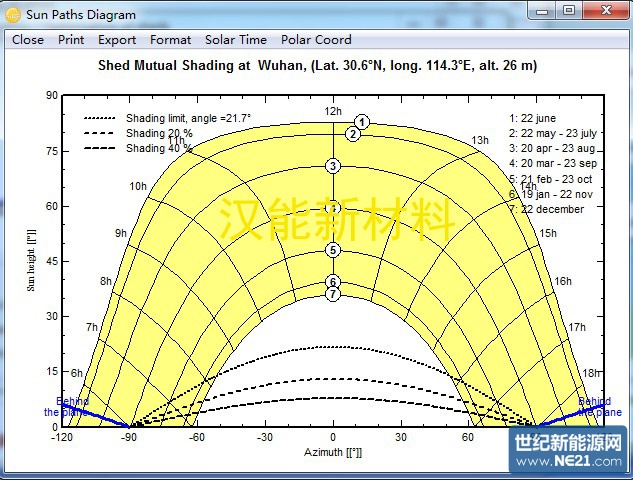Image resolution: width=633 pixels, height=480 pixels.
Task: Open the Format menu
Action: point(170,40)
